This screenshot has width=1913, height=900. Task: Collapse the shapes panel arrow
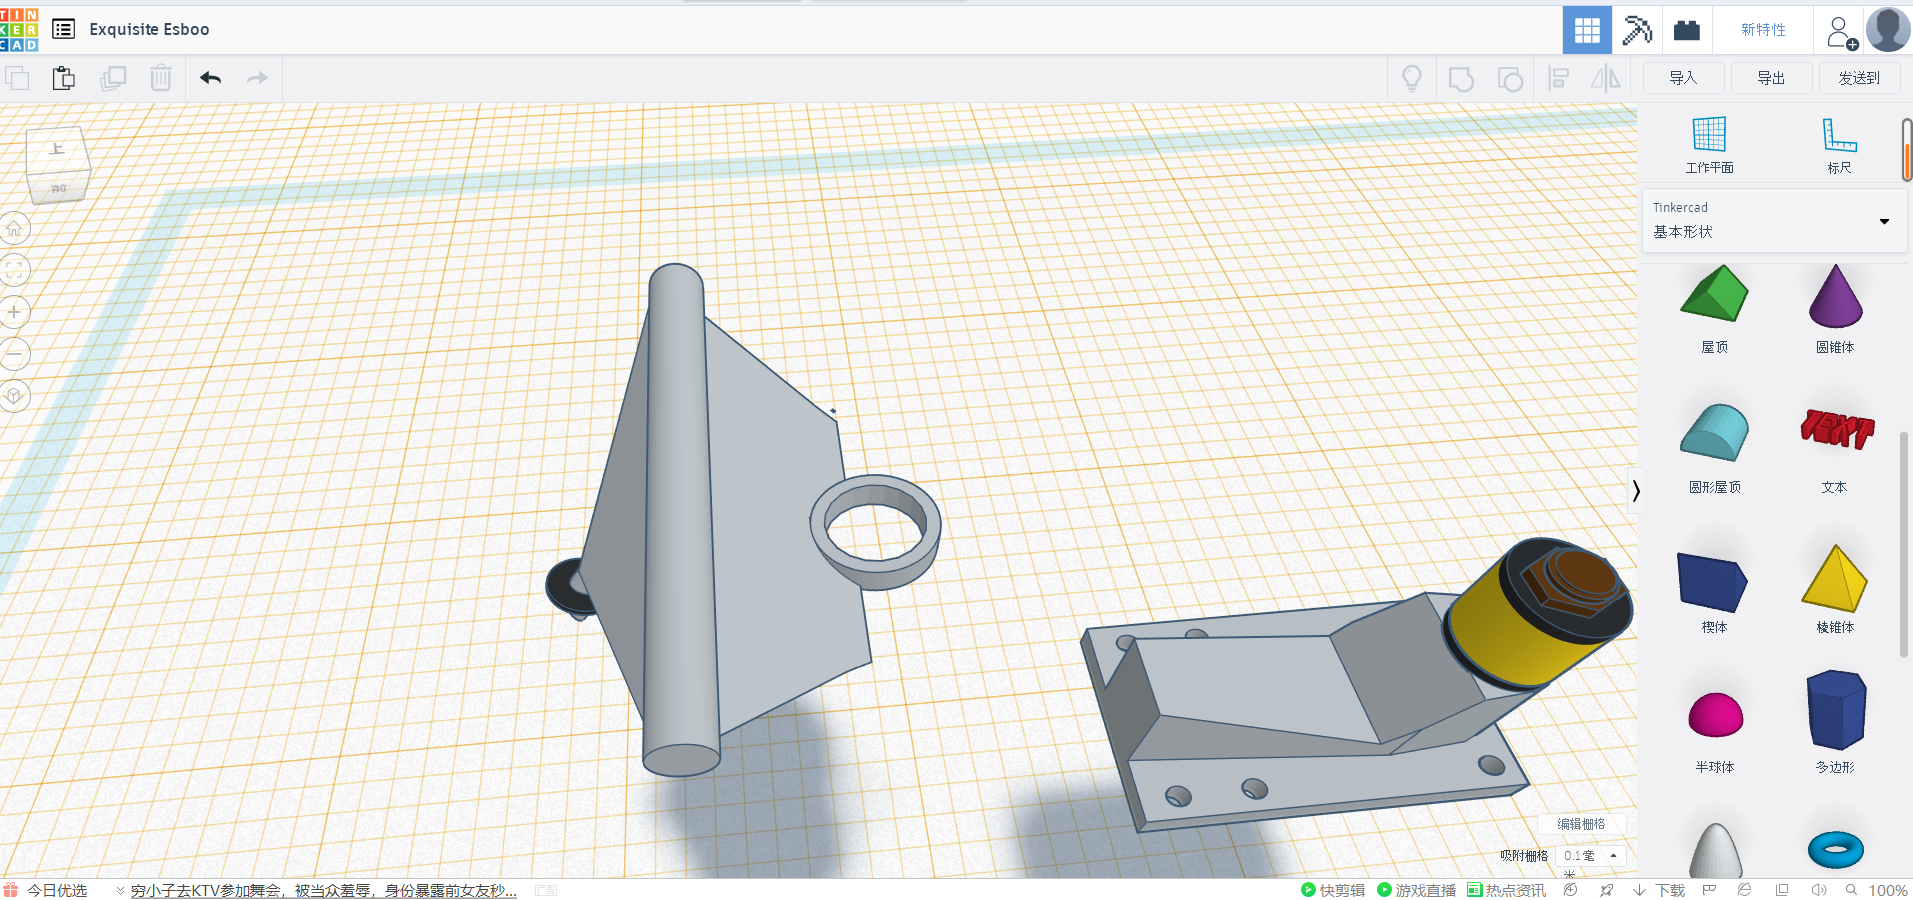(x=1636, y=490)
